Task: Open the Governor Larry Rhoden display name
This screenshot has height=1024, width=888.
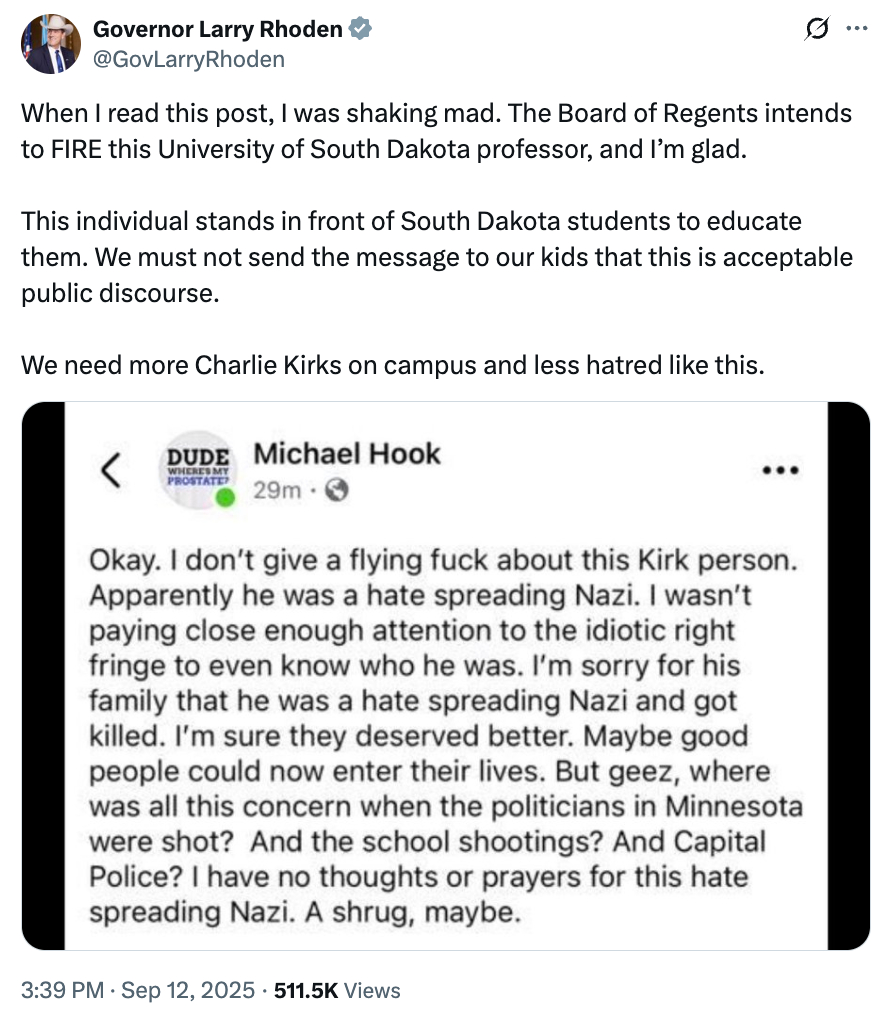Action: pos(217,30)
